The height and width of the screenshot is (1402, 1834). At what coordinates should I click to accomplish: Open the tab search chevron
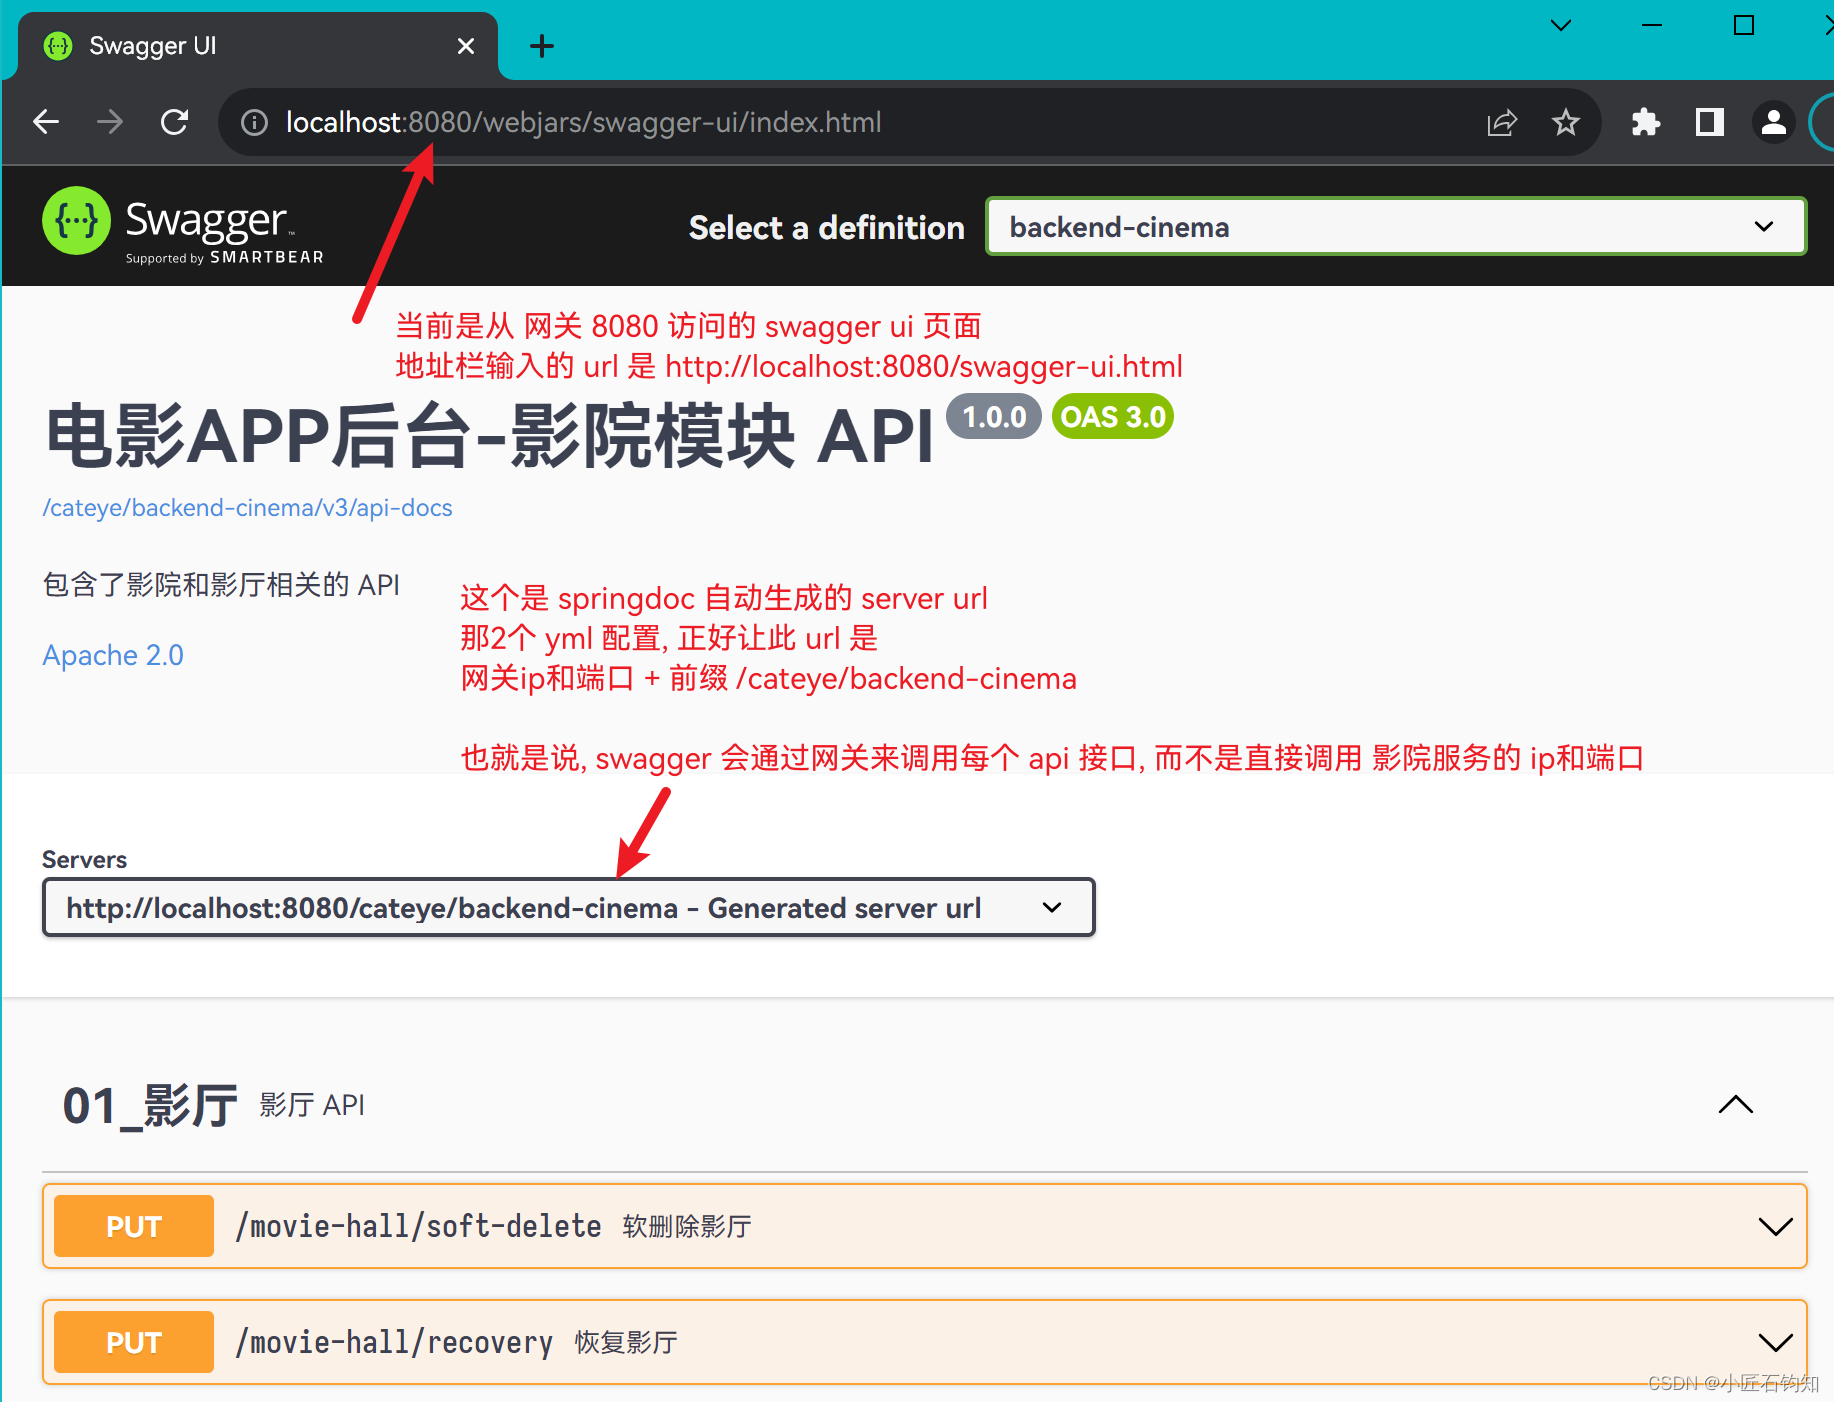(1560, 25)
